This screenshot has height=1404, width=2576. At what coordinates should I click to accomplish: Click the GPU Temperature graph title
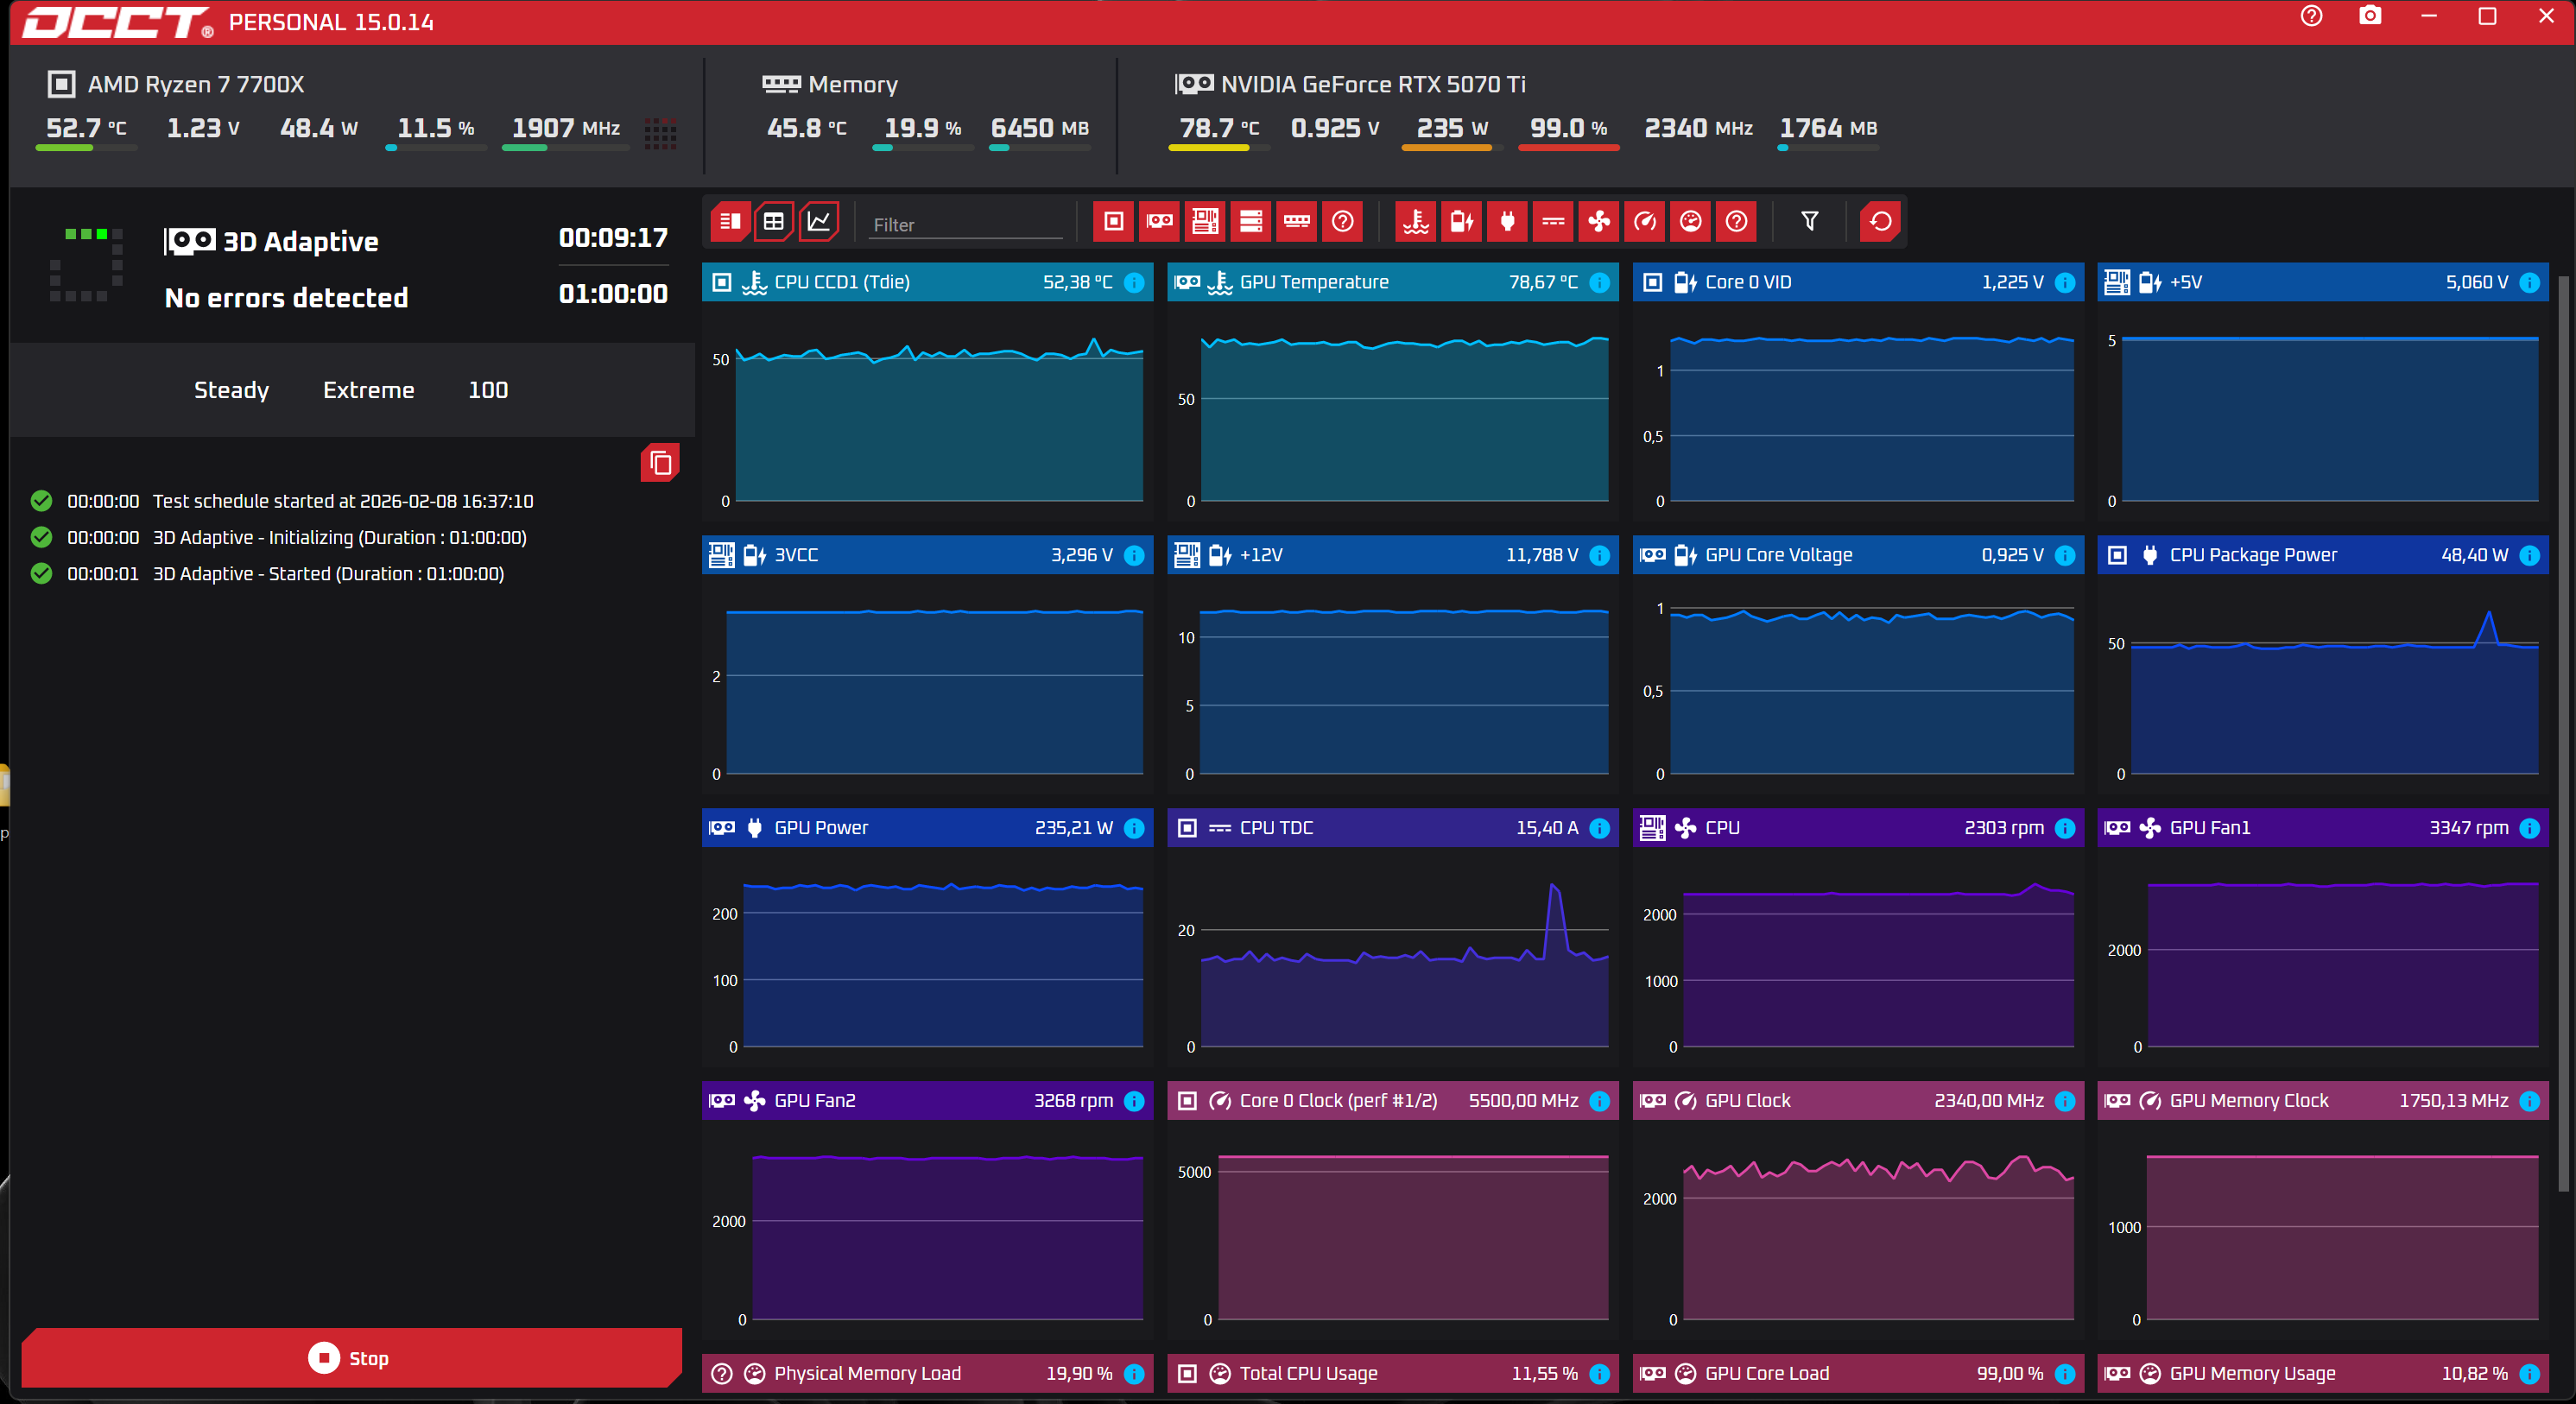click(x=1314, y=282)
